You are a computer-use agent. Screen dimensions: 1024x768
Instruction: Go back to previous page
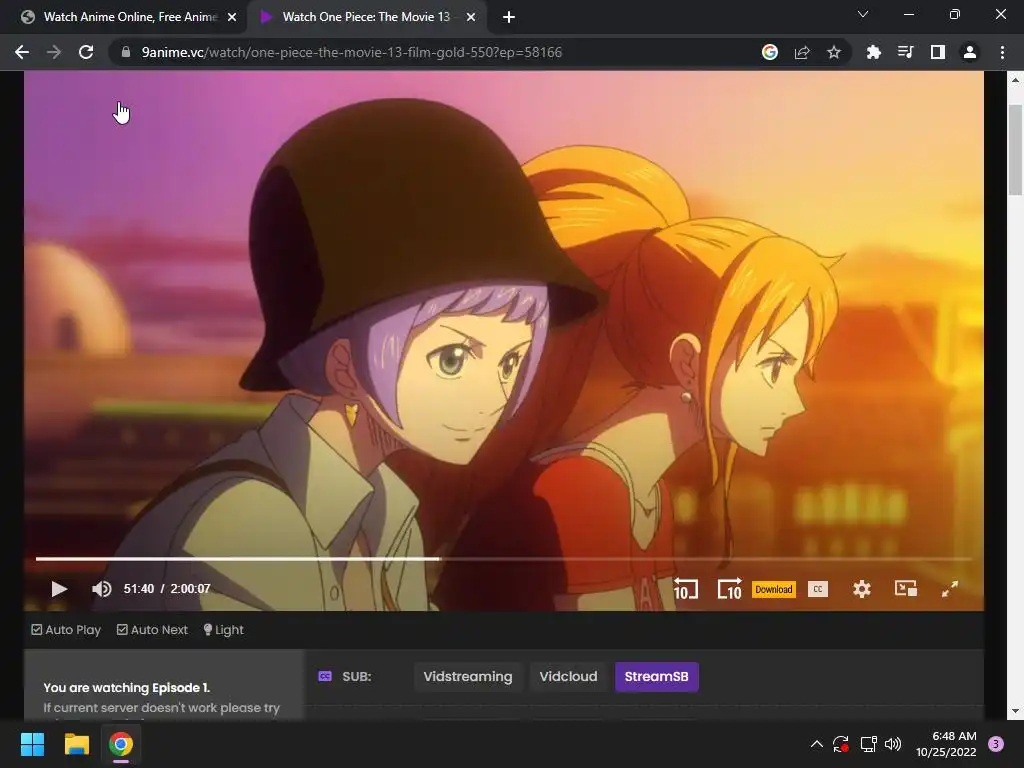22,52
